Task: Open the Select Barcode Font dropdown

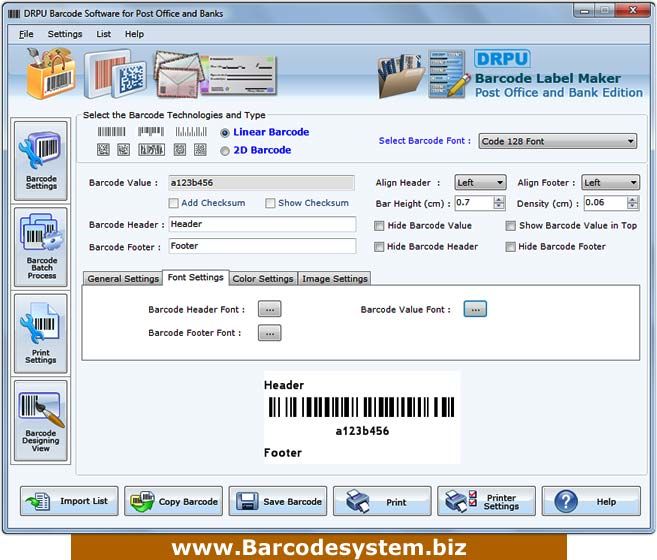Action: pos(558,141)
